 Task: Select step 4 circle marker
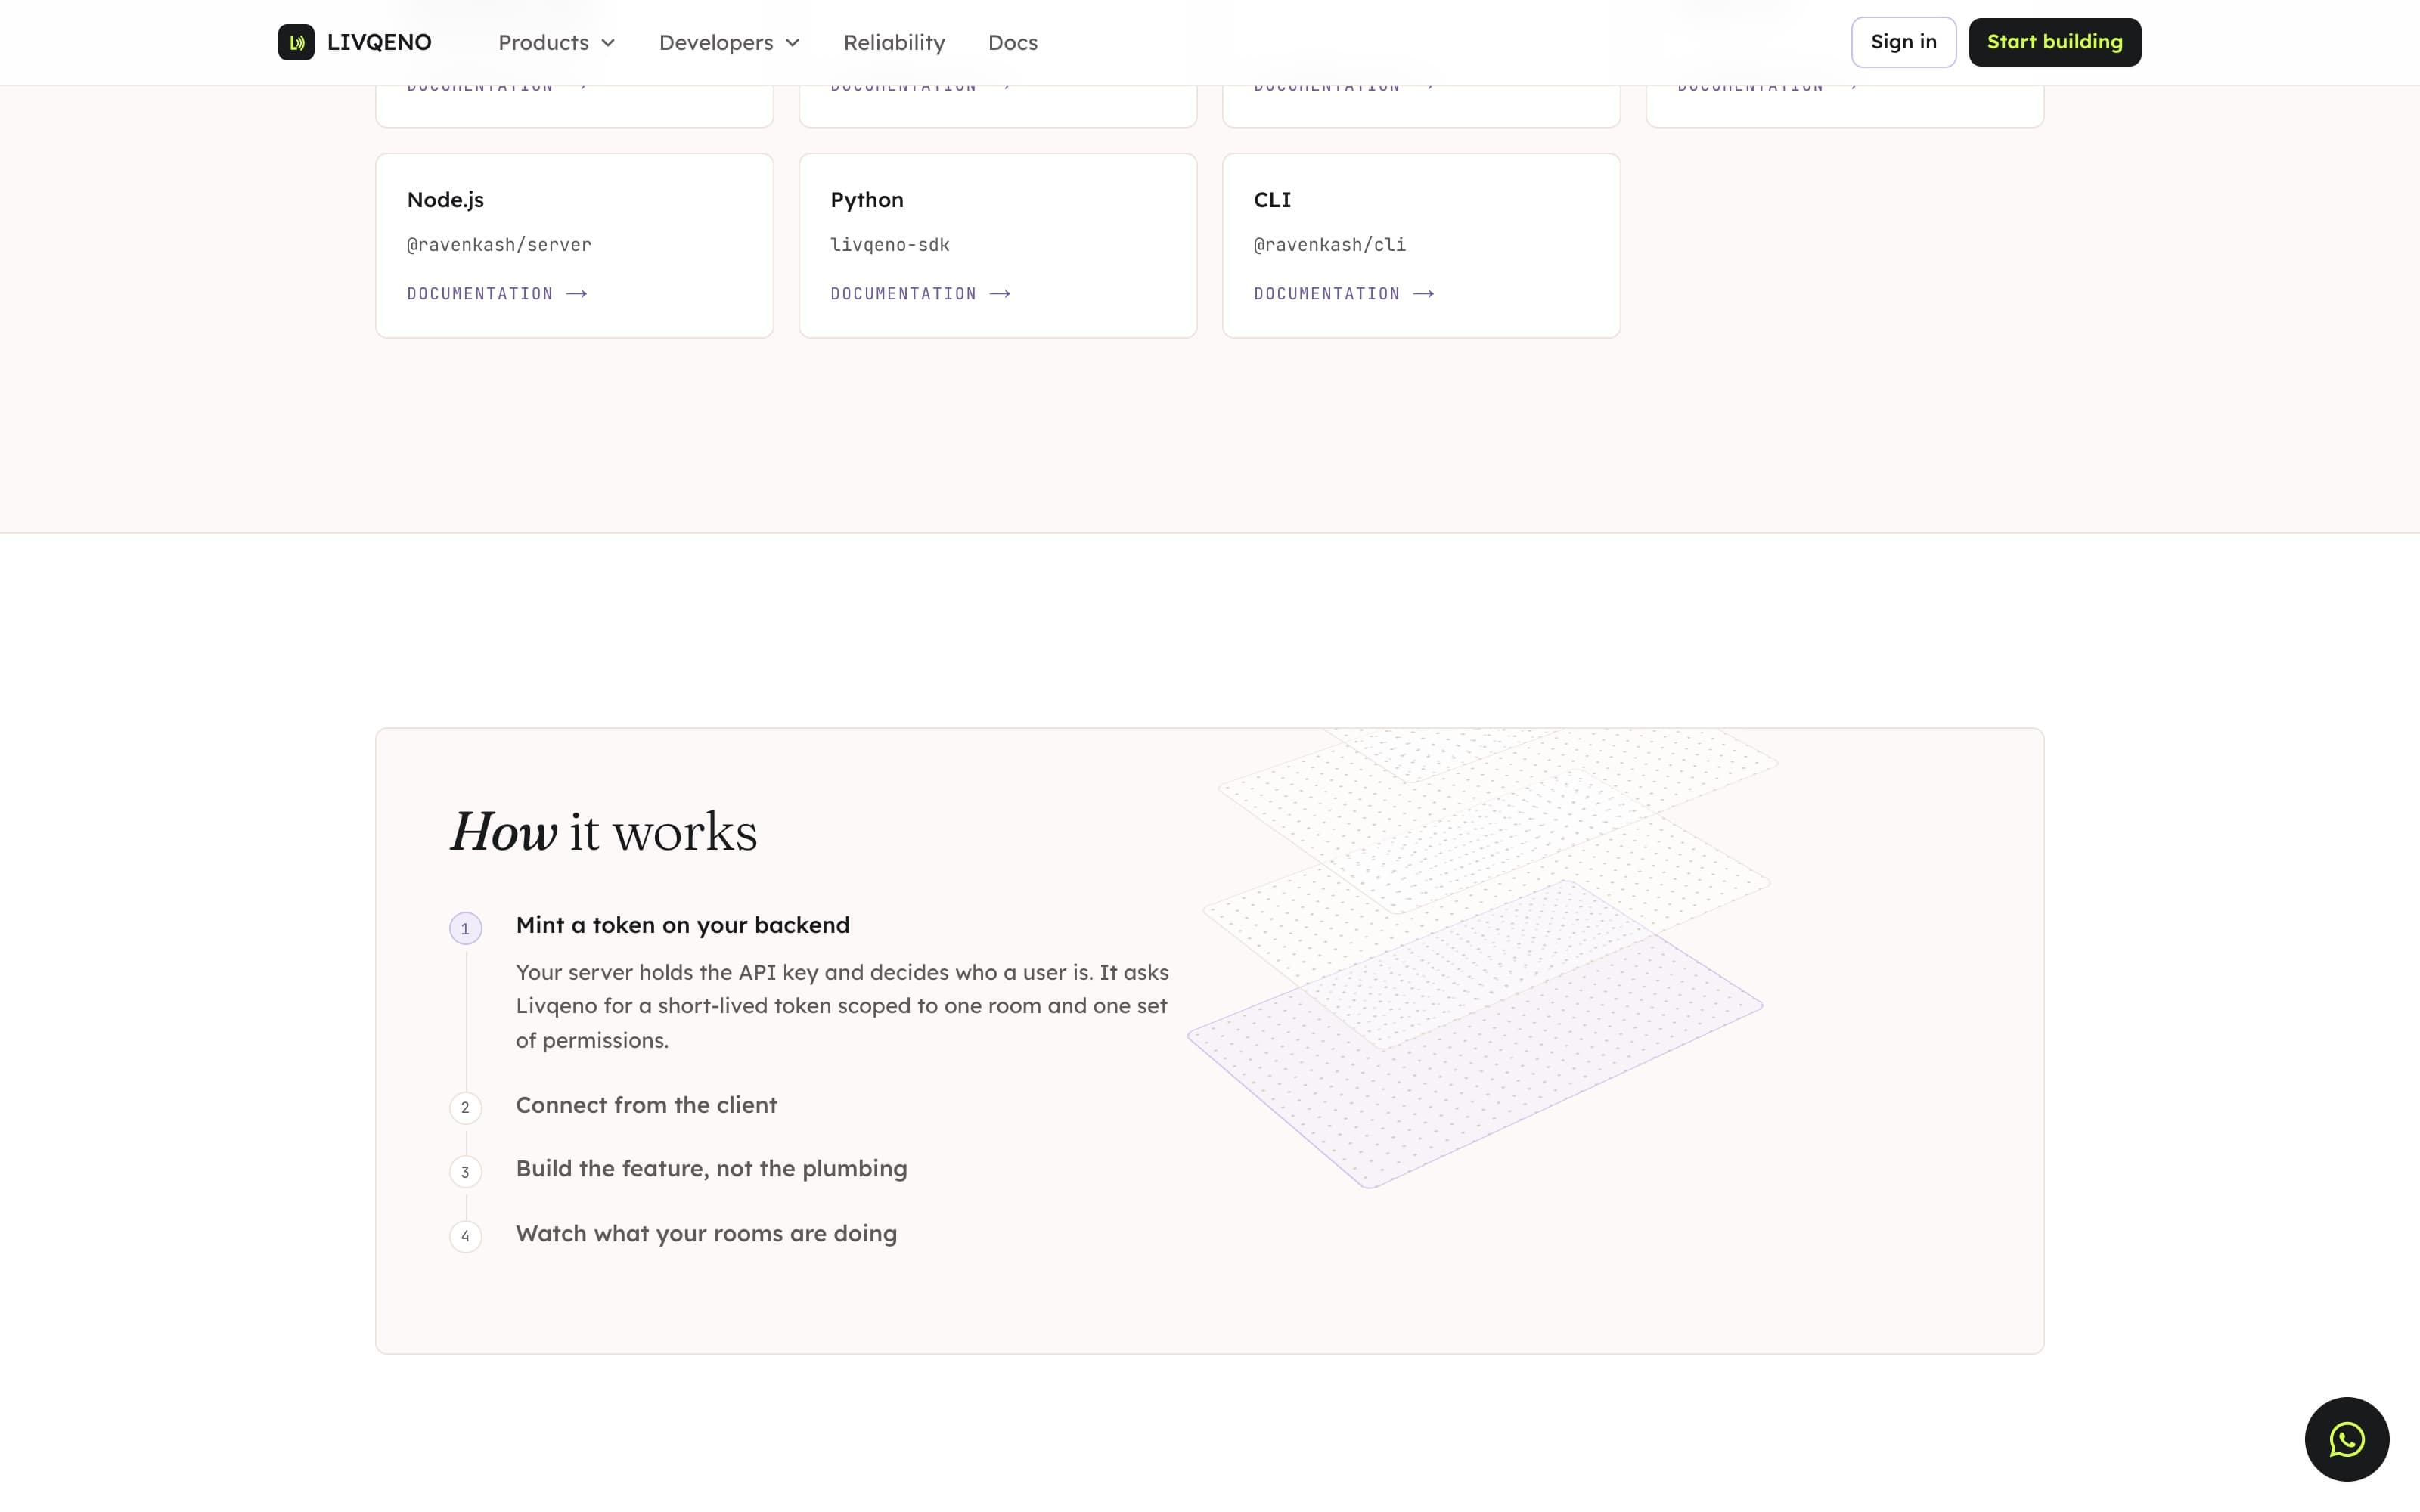(465, 1237)
